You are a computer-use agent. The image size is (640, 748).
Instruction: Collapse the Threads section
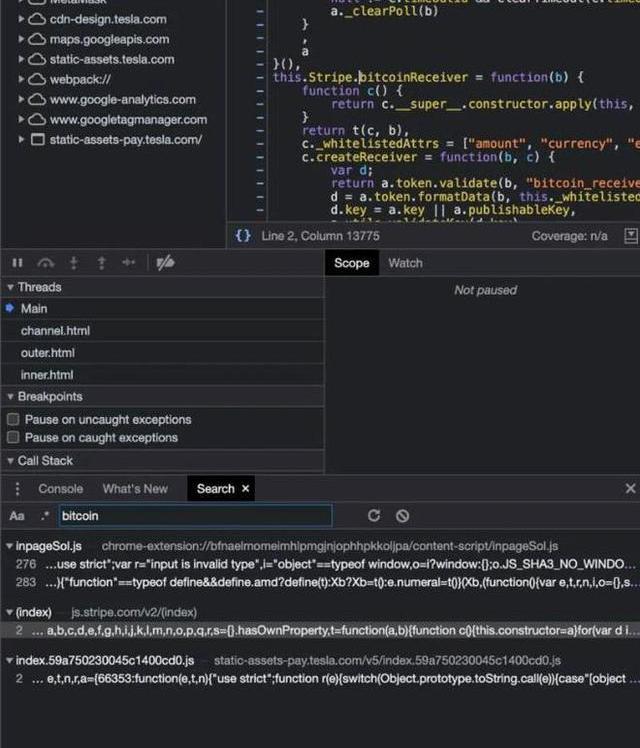[10, 287]
